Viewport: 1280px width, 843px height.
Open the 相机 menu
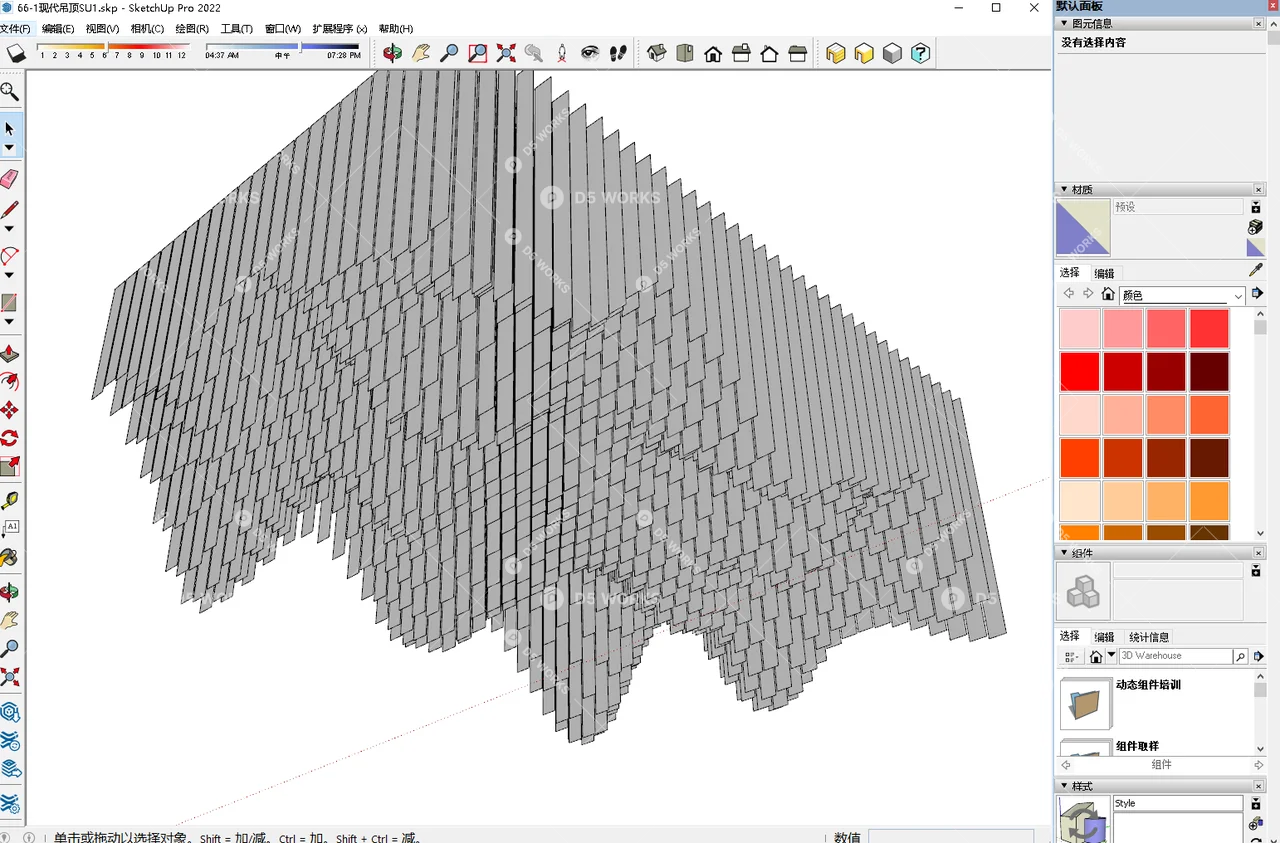pos(146,28)
